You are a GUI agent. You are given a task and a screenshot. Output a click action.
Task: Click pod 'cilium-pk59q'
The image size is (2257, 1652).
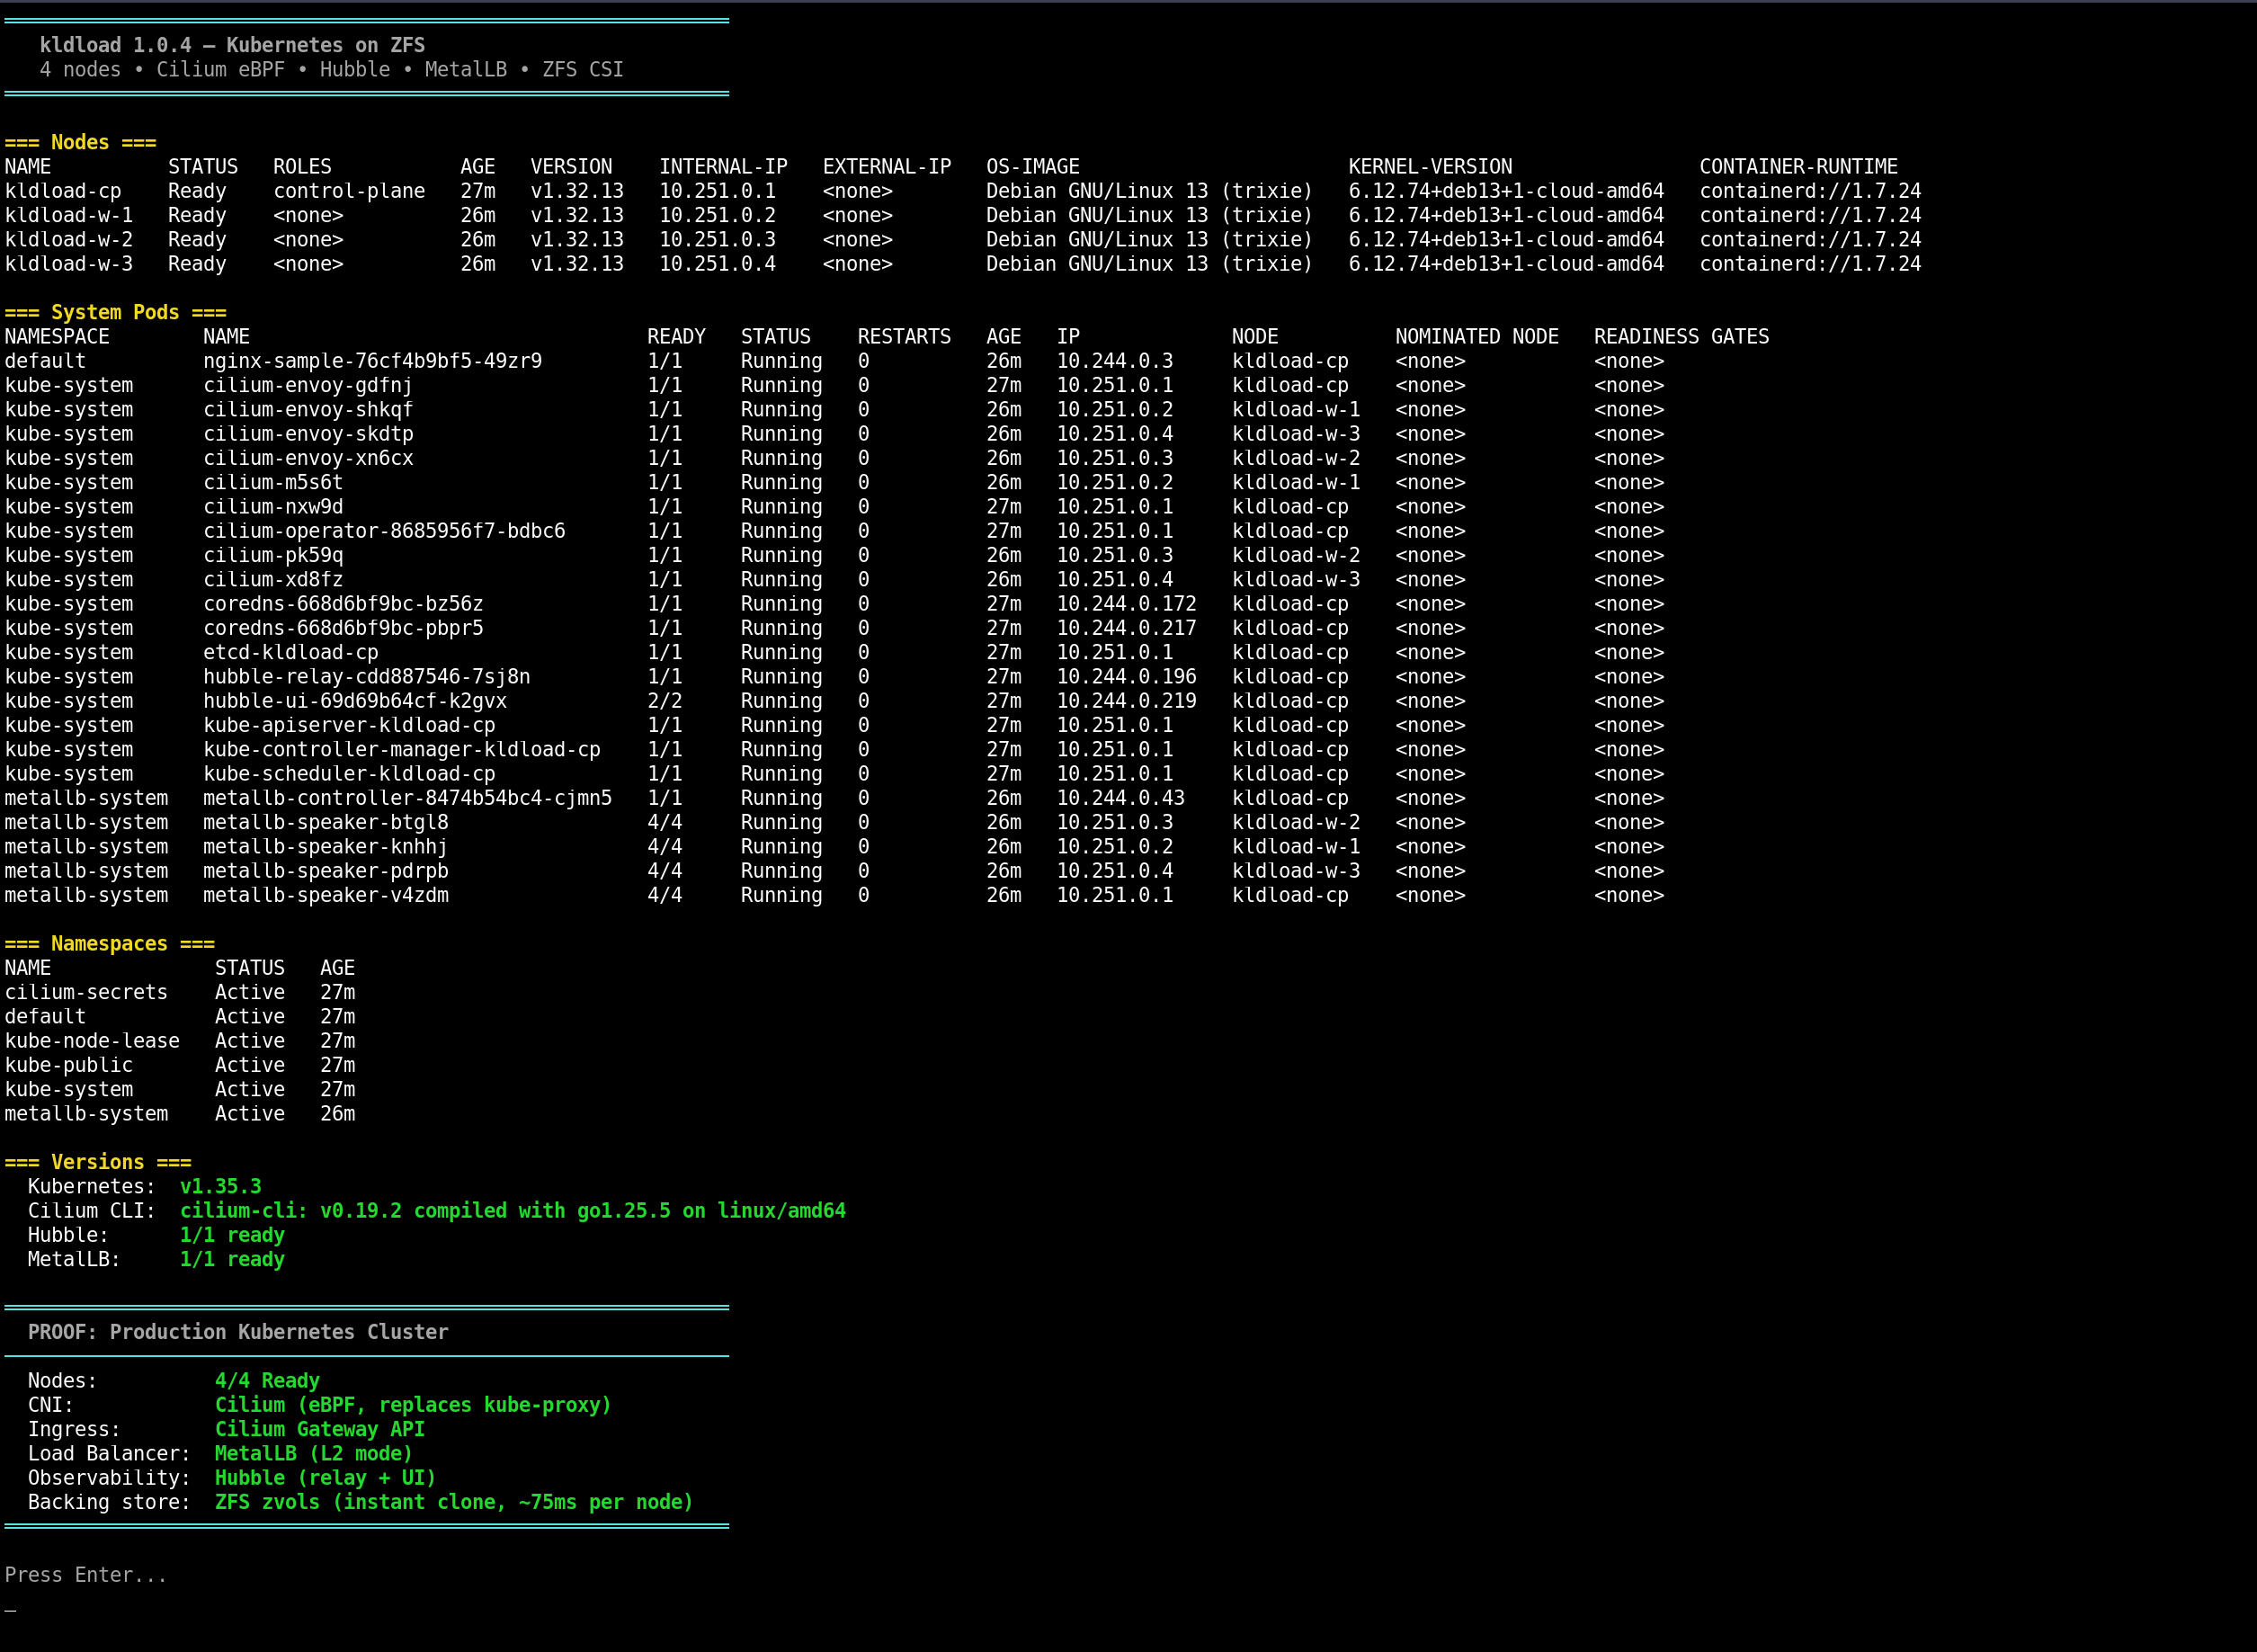point(273,555)
